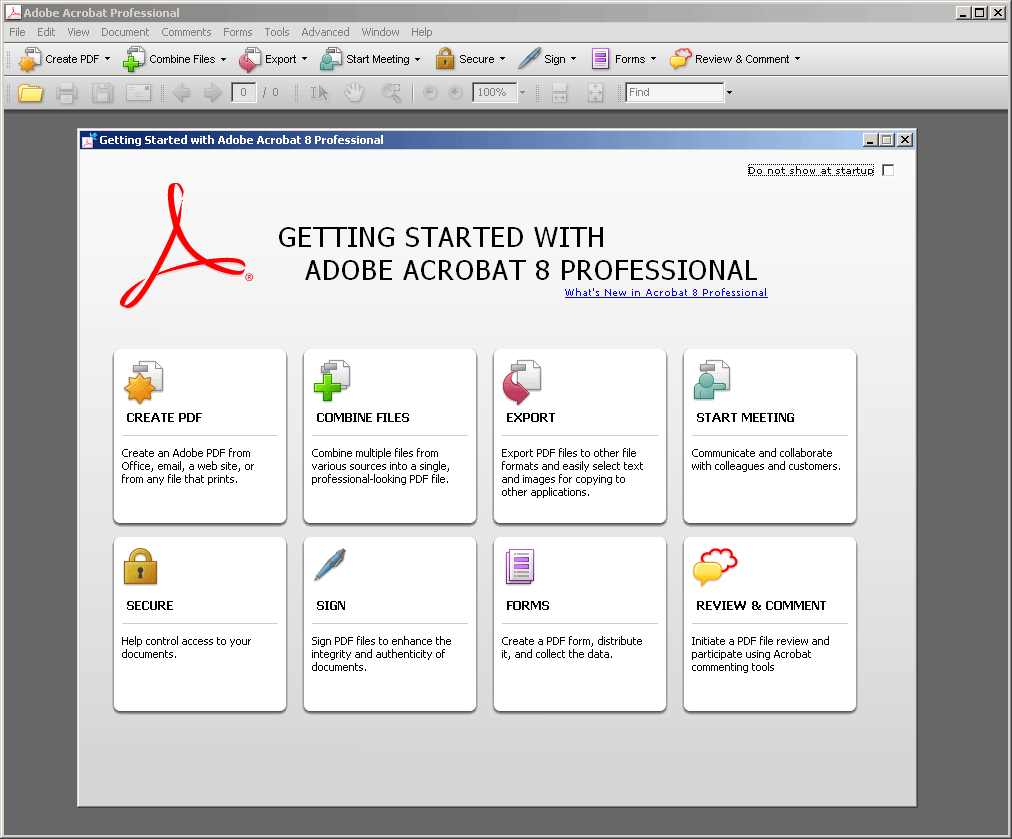Expand the Secure dropdown arrow
This screenshot has width=1012, height=839.
coord(502,59)
